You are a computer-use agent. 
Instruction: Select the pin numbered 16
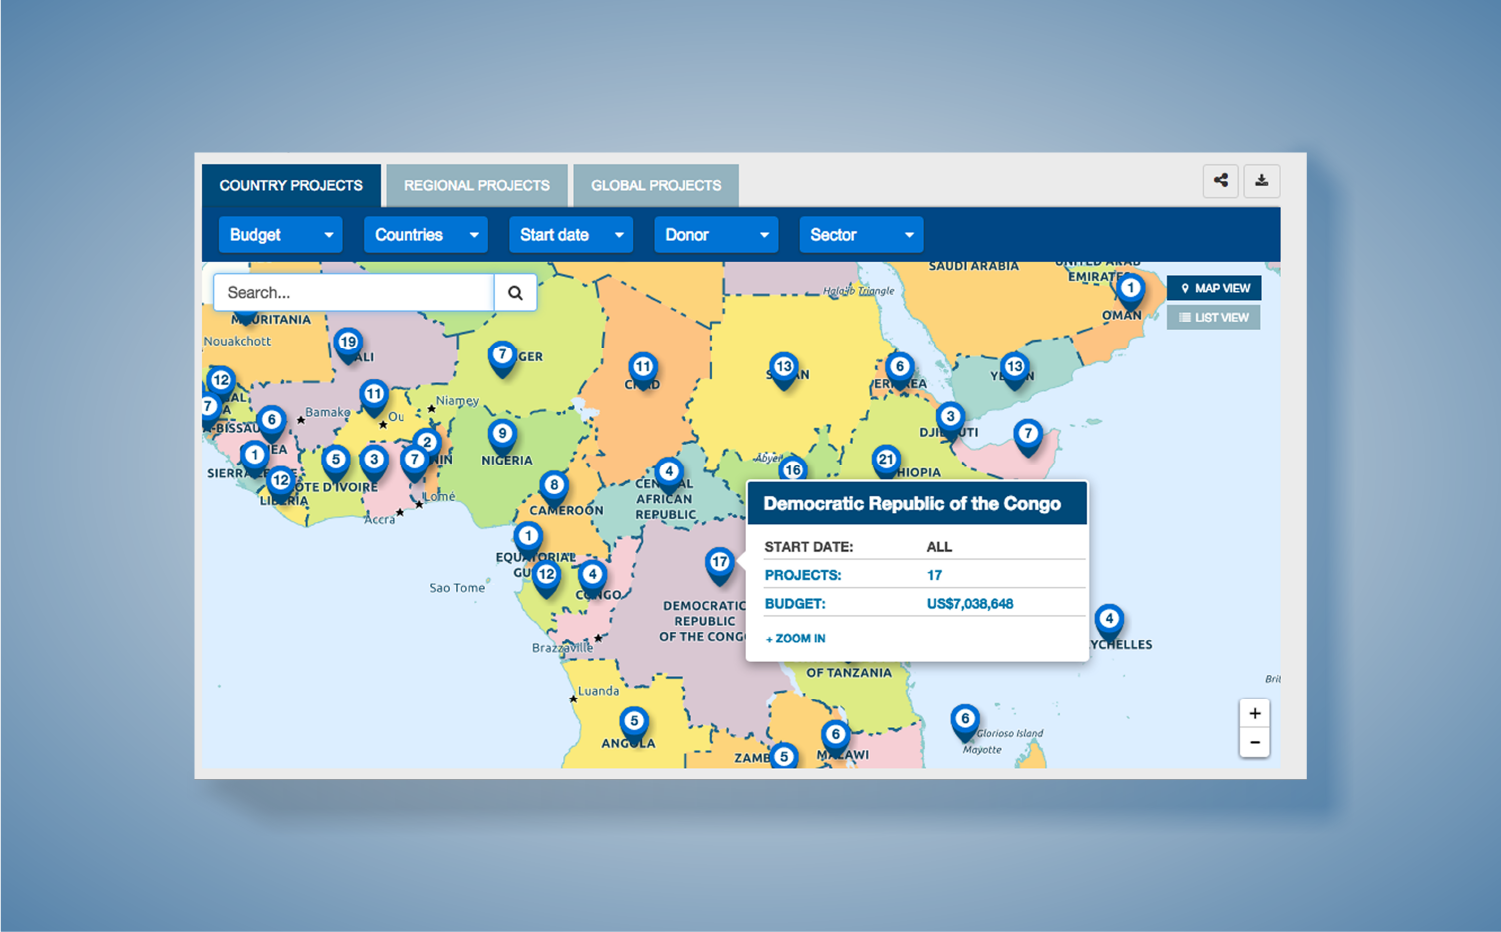792,470
